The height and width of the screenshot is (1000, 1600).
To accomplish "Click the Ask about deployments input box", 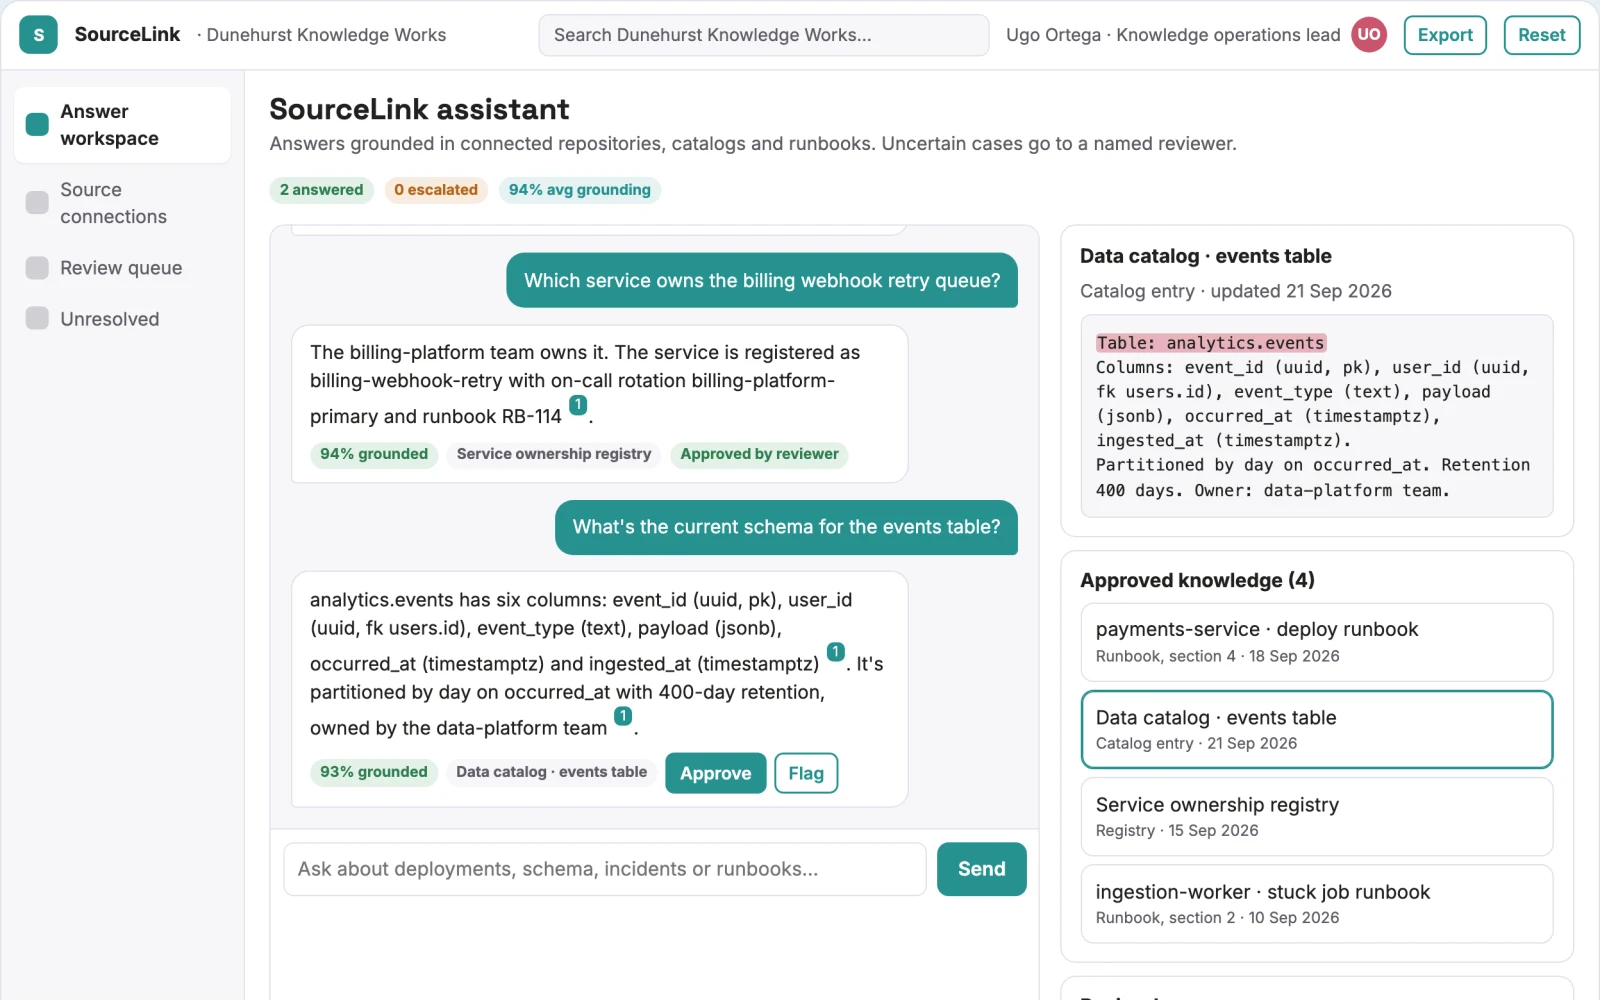I will click(605, 869).
